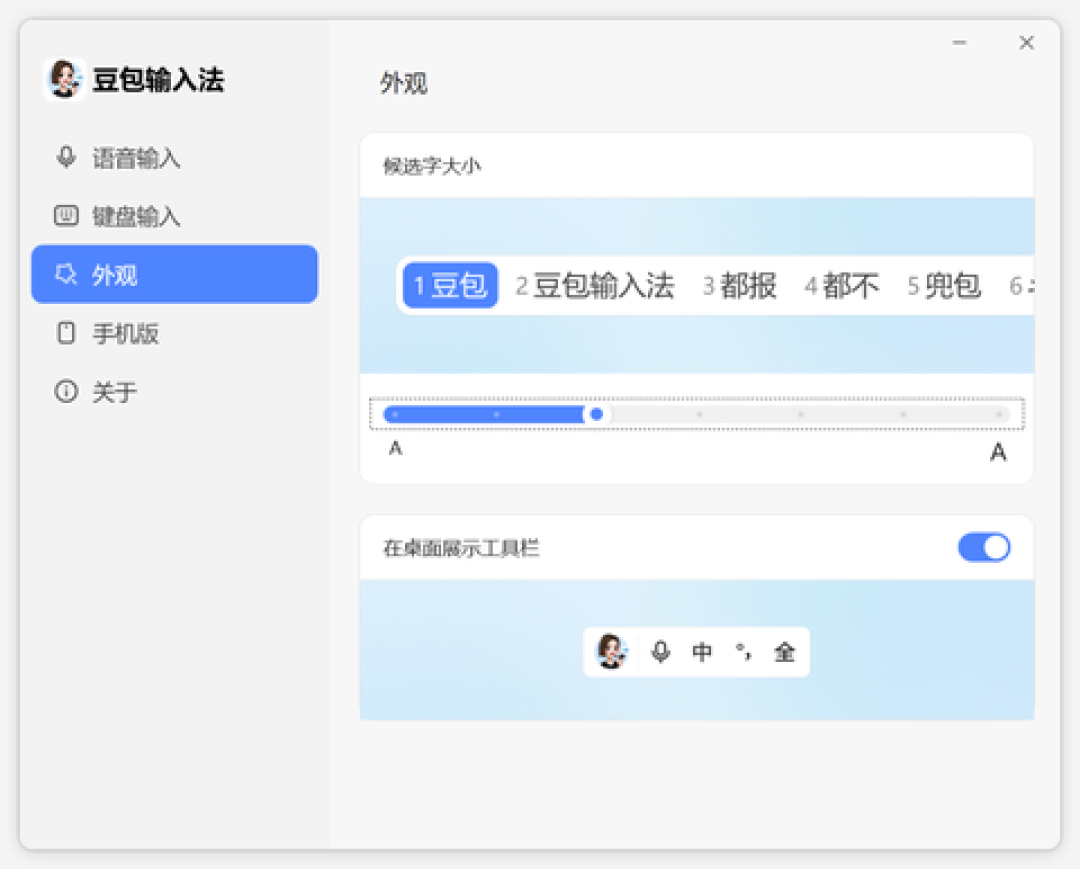Click the 全 full-width icon in toolbar
Image resolution: width=1080 pixels, height=869 pixels.
pyautogui.click(x=785, y=651)
